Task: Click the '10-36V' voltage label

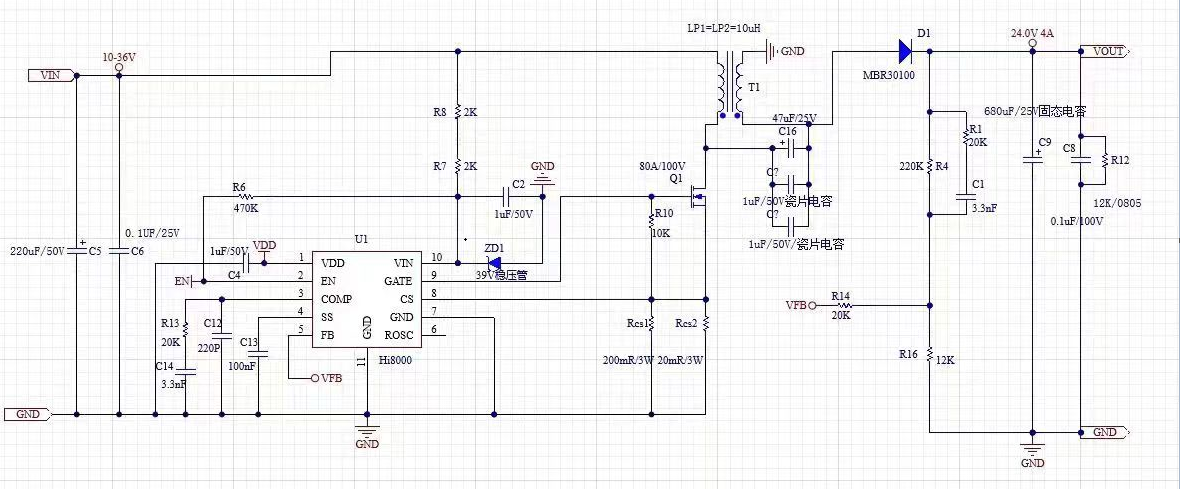Action: click(x=119, y=57)
